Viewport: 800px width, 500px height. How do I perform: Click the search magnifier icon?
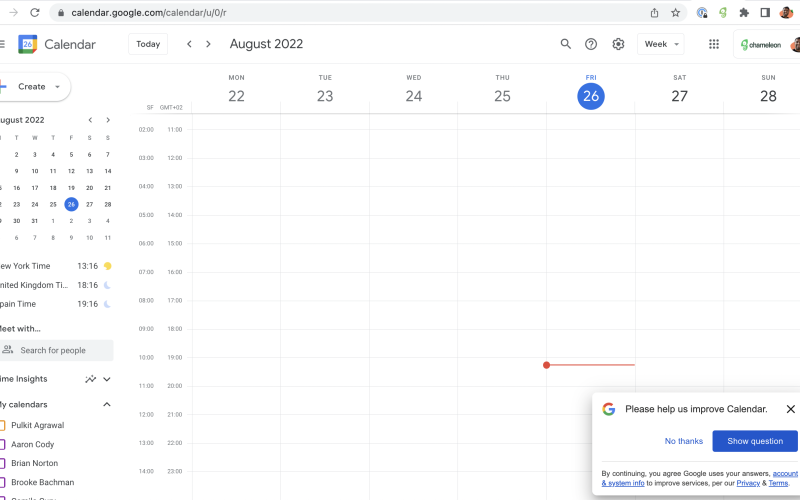coord(566,44)
